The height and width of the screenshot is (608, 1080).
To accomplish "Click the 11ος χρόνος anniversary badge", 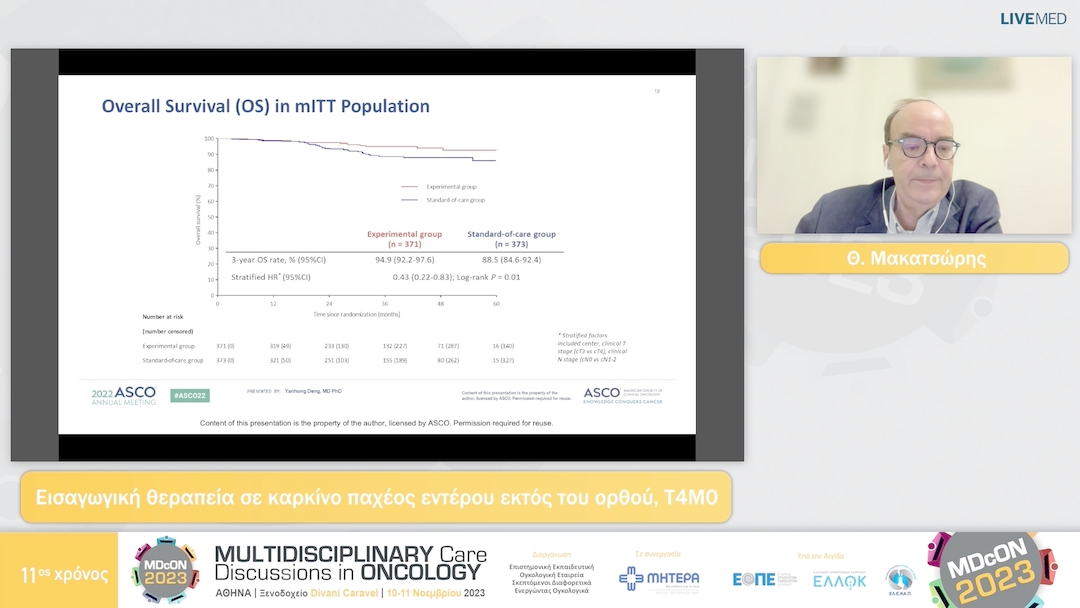I will [64, 575].
